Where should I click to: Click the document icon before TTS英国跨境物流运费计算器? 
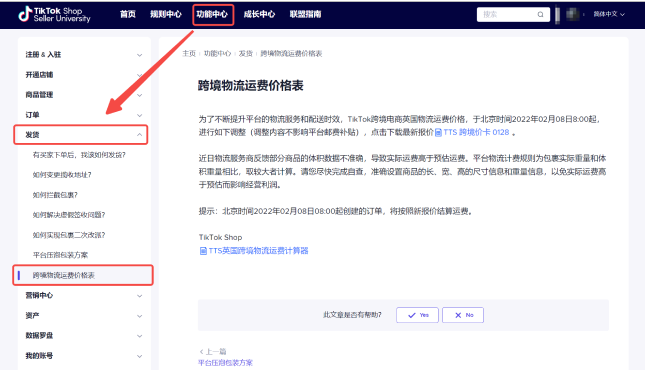pyautogui.click(x=203, y=251)
